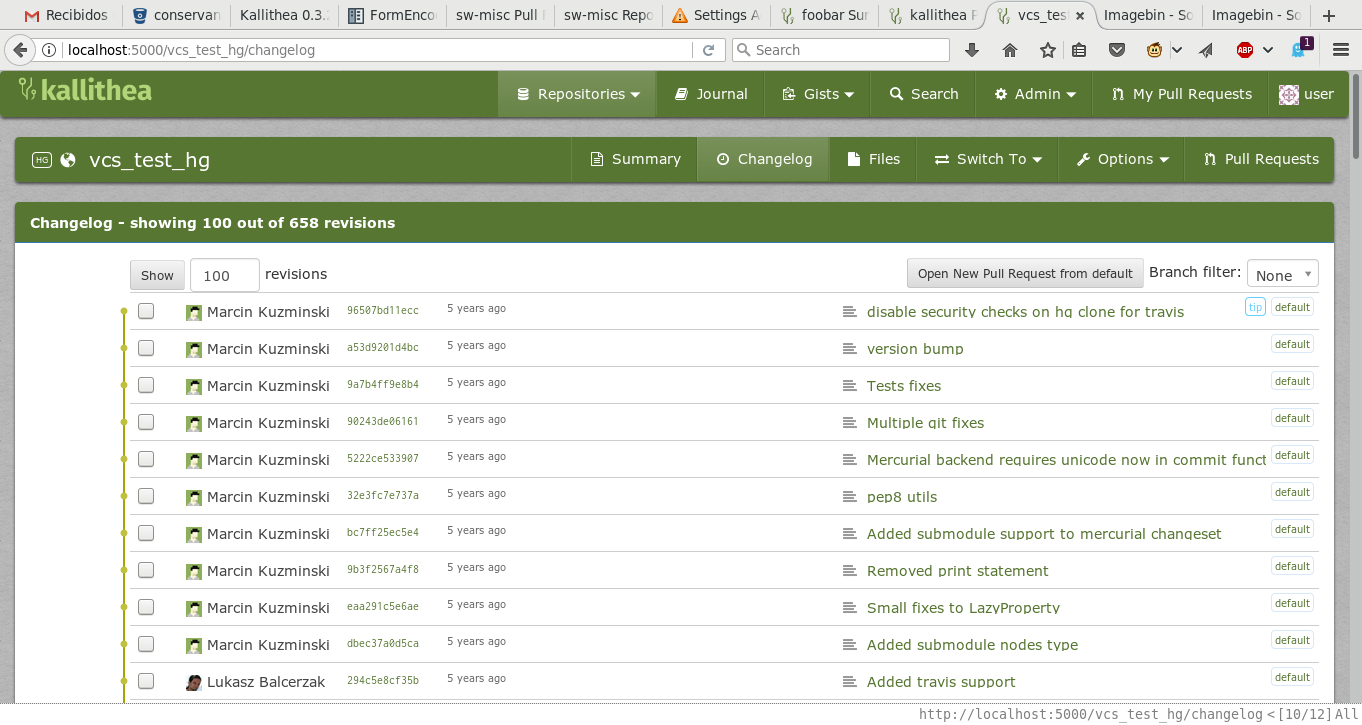Click the tip tag label
The height and width of the screenshot is (725, 1362).
point(1255,307)
